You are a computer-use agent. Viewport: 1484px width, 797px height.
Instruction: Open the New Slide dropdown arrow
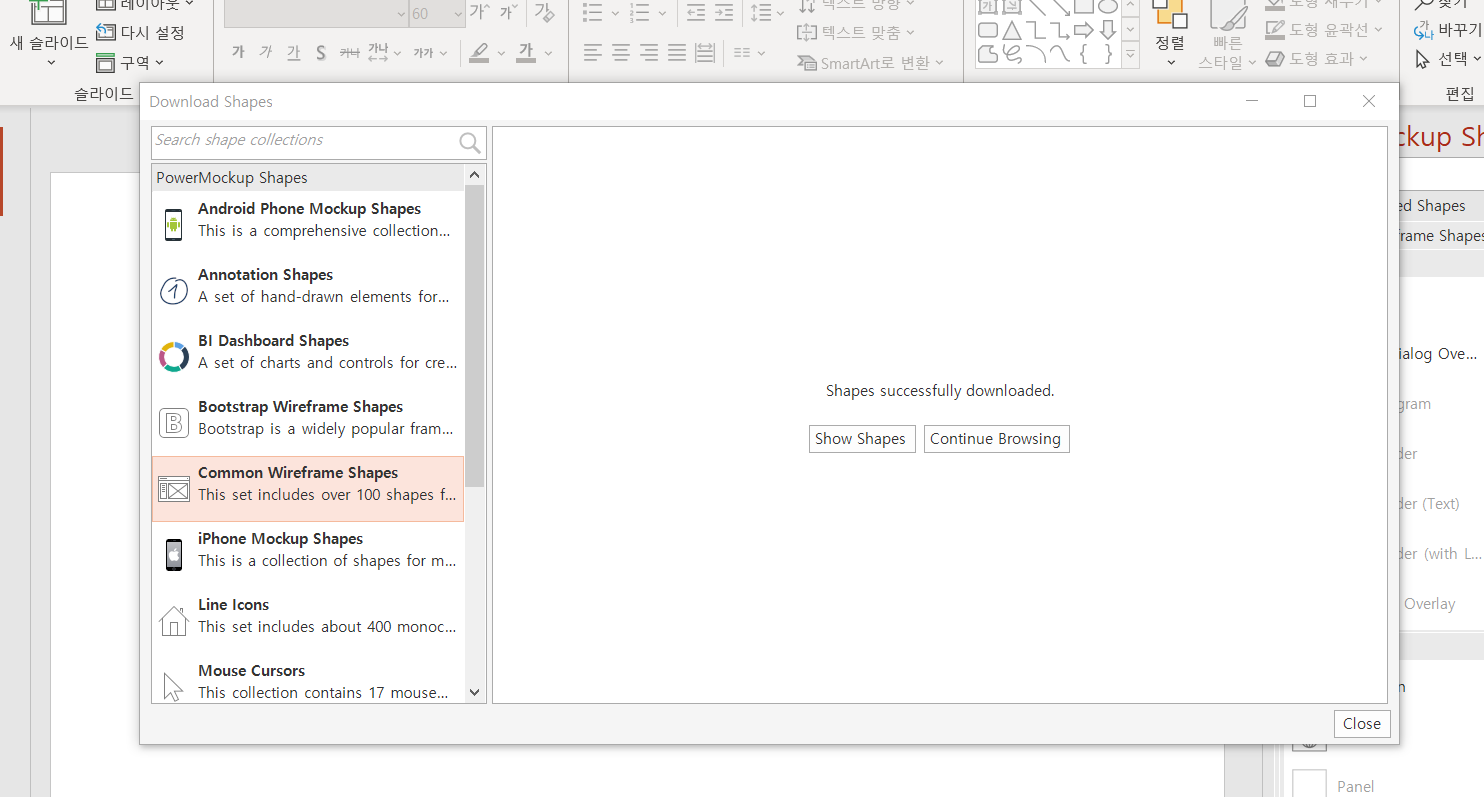pos(50,63)
